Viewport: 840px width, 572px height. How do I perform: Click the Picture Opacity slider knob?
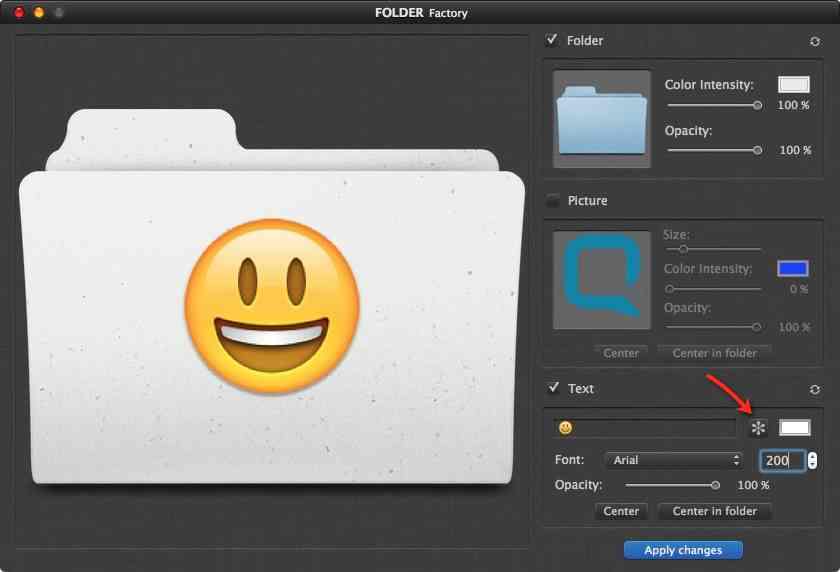756,327
